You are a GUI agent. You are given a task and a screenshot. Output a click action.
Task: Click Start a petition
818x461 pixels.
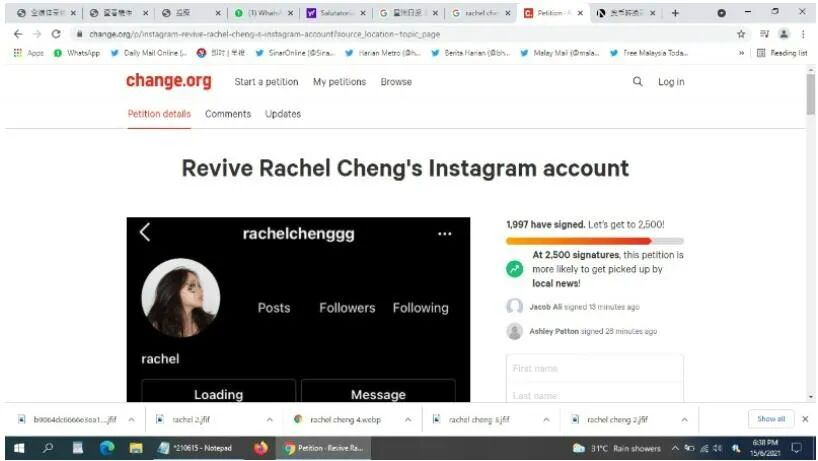266,82
